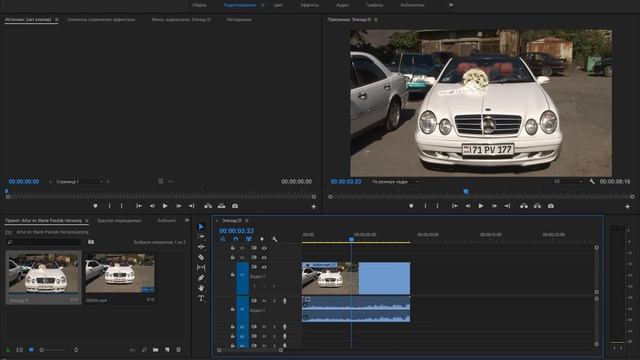Step forward one frame in Program monitor

494,206
